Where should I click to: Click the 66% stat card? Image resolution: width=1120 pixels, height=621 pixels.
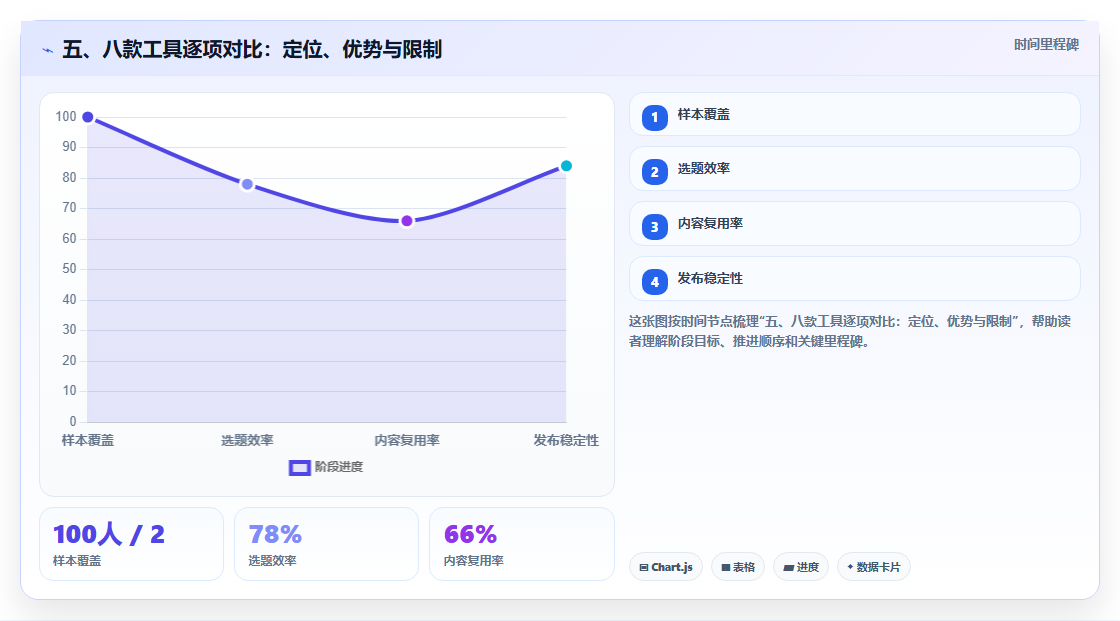pos(521,544)
